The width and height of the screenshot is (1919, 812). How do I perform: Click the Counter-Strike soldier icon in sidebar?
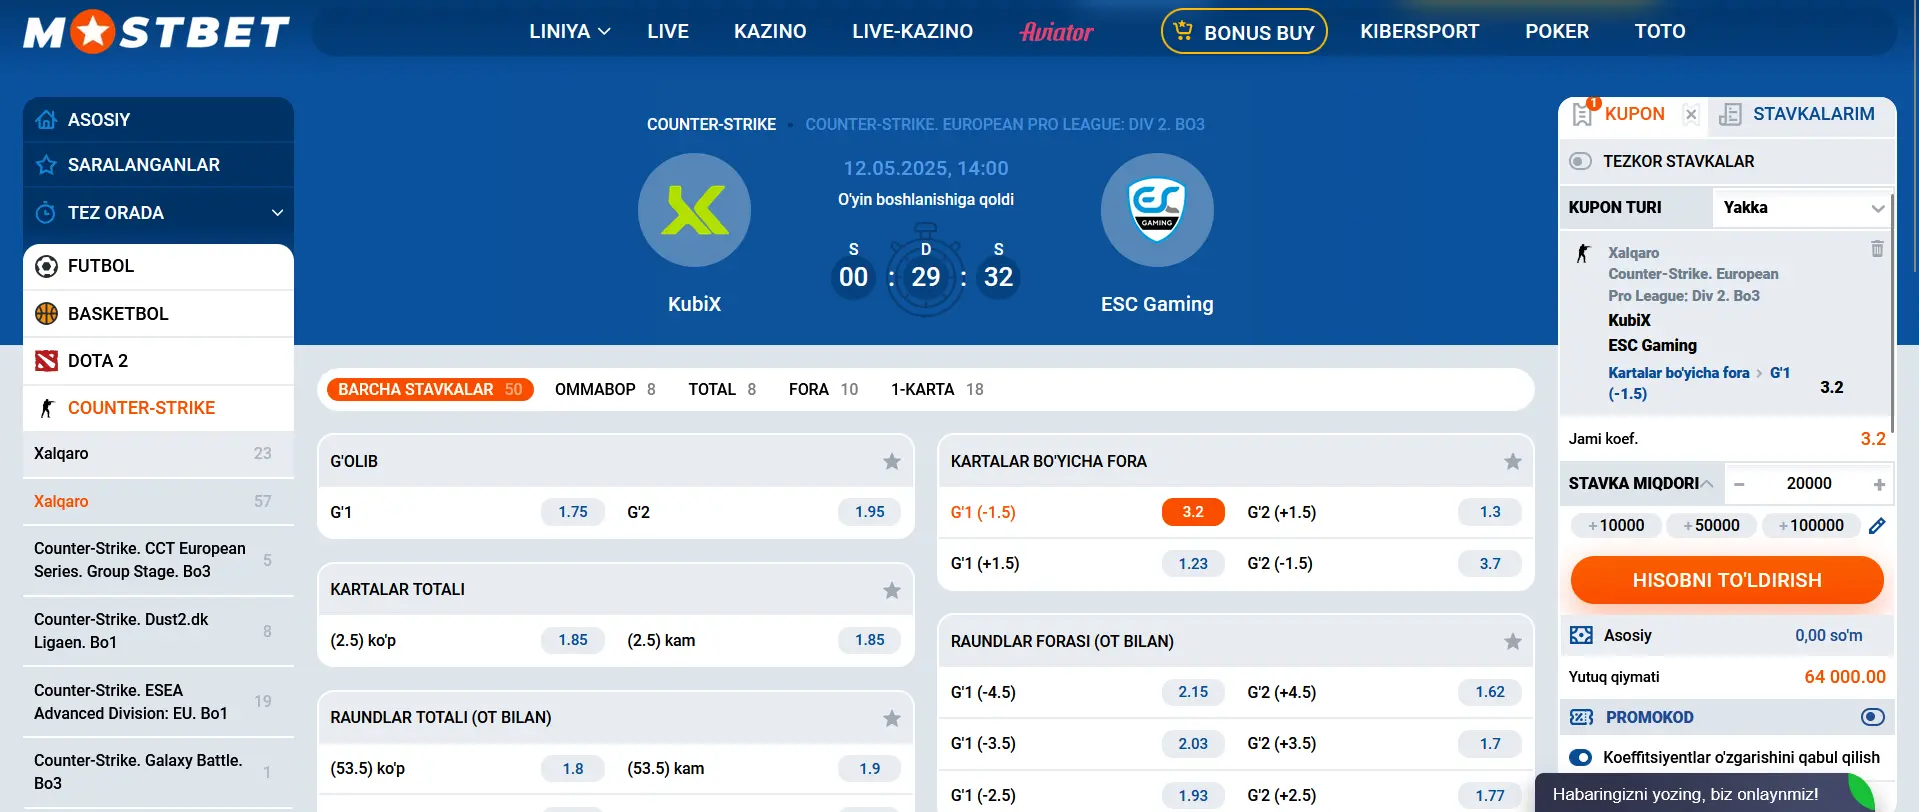click(x=46, y=408)
